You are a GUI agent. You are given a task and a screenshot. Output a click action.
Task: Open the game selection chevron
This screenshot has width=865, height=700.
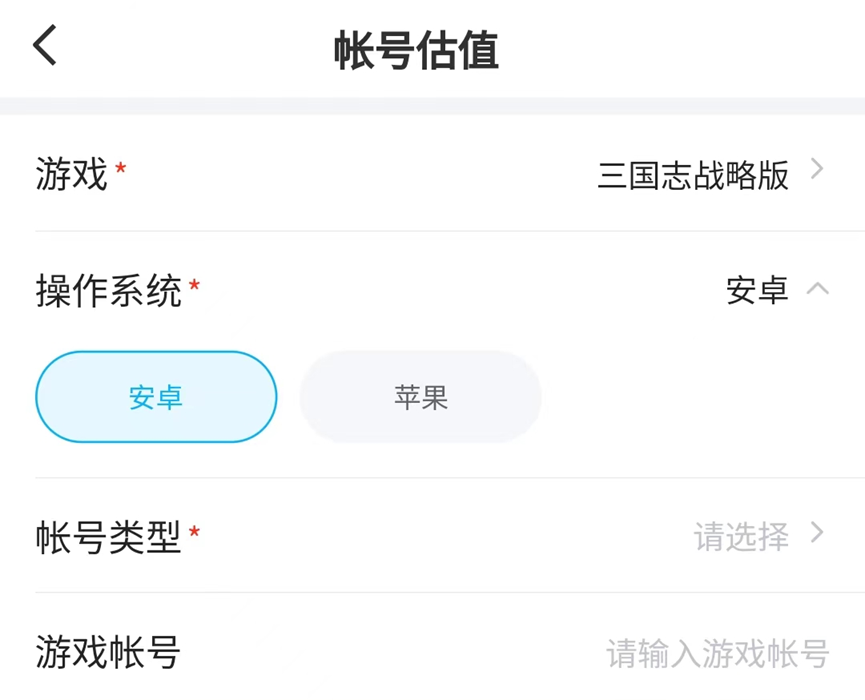click(x=817, y=170)
